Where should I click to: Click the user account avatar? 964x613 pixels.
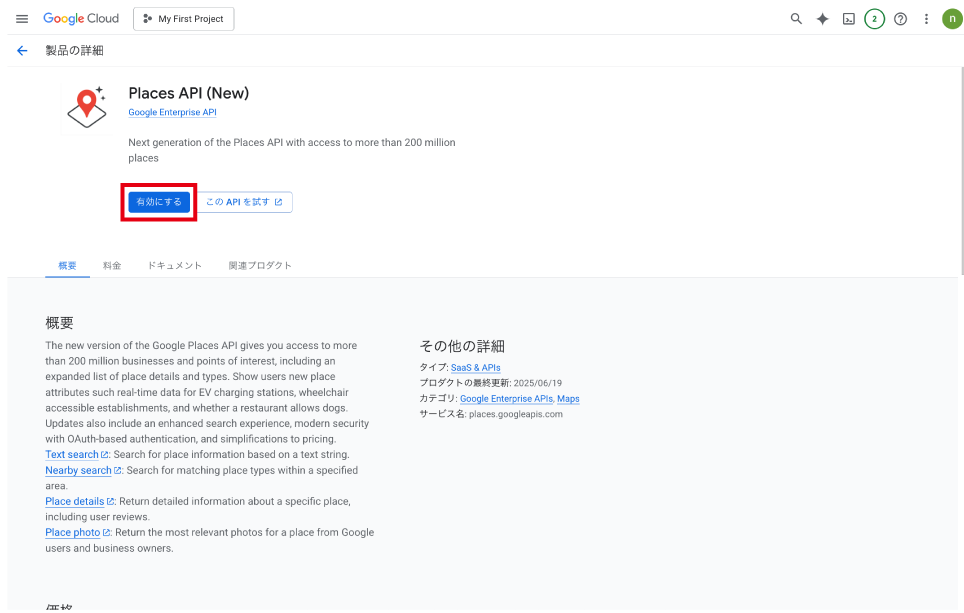(x=951, y=19)
